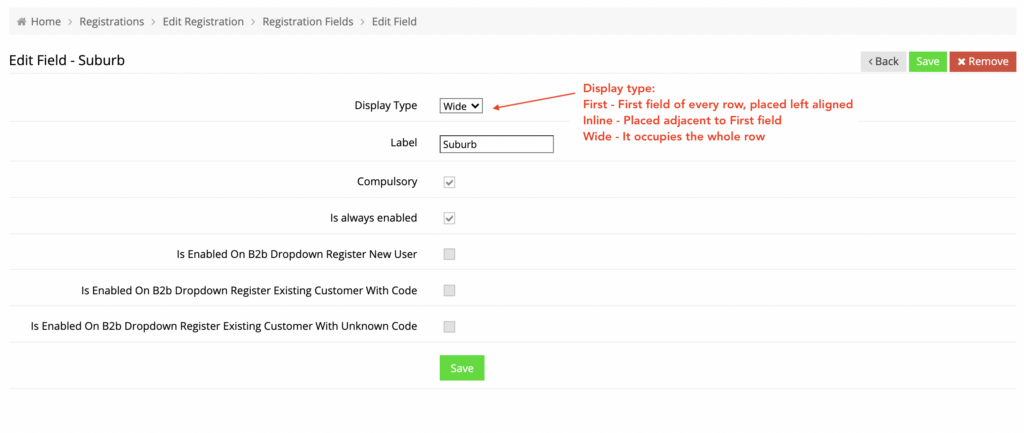Screen dimensions: 1024x433
Task: Click the Wide dropdown arrow
Action: click(x=474, y=105)
